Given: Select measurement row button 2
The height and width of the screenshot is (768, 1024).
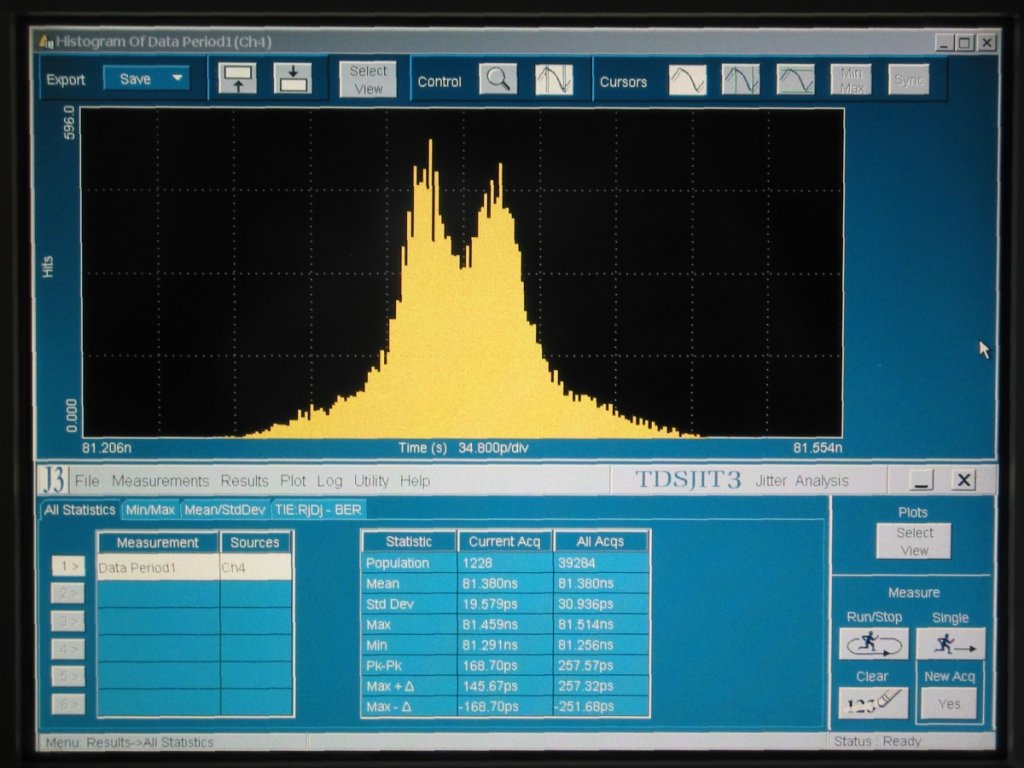Looking at the screenshot, I should [69, 593].
